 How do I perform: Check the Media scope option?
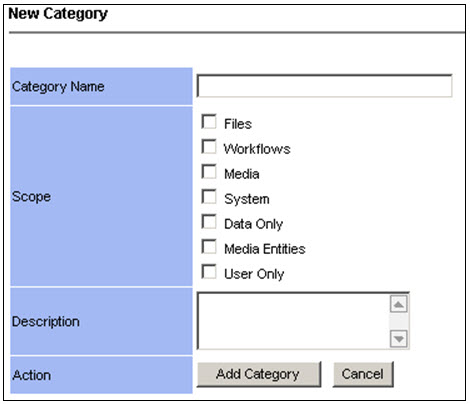(x=209, y=172)
